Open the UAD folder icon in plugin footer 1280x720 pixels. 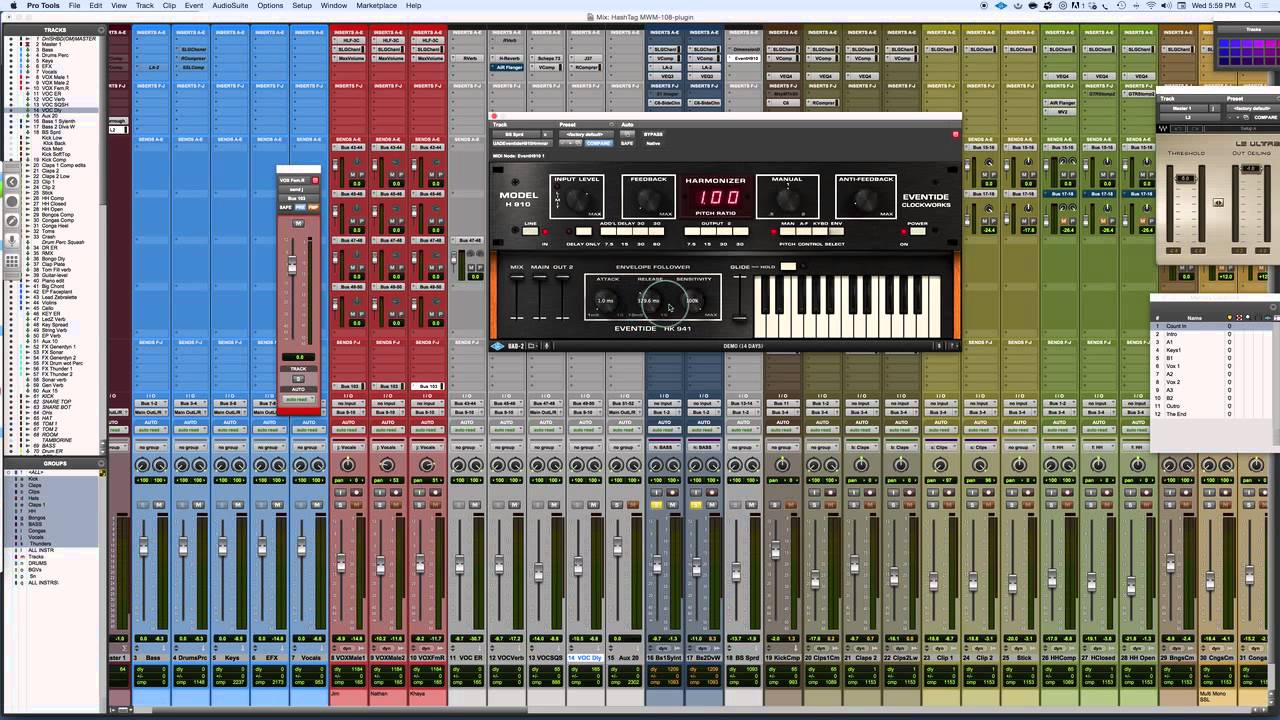[532, 346]
